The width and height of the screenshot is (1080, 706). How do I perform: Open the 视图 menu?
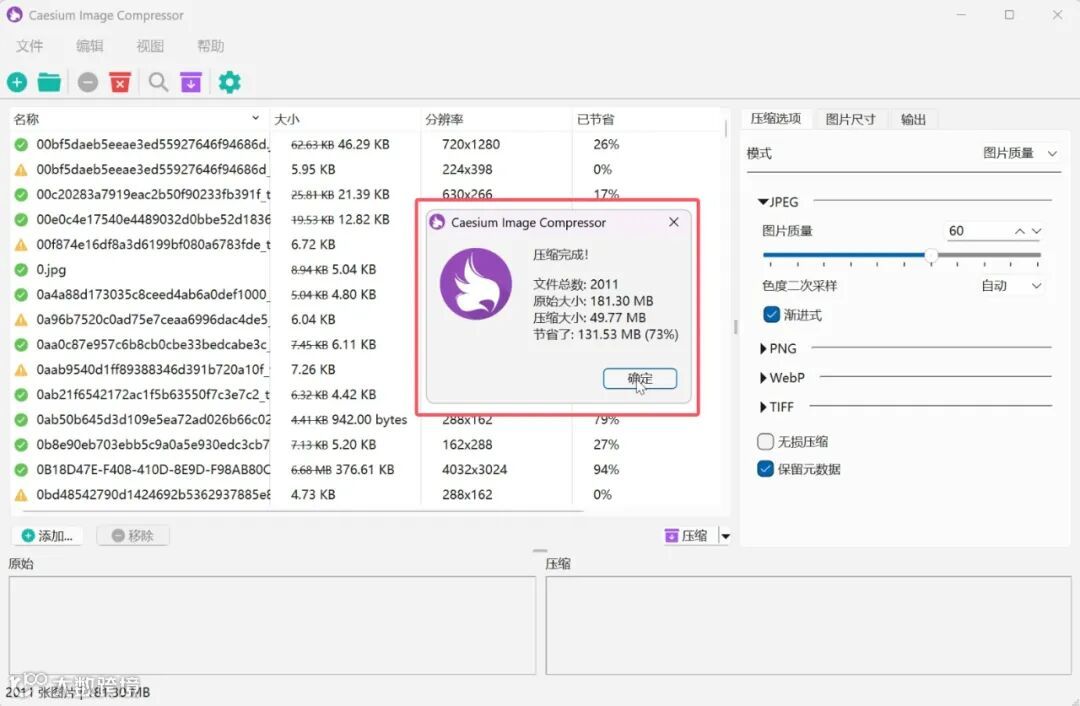(150, 46)
